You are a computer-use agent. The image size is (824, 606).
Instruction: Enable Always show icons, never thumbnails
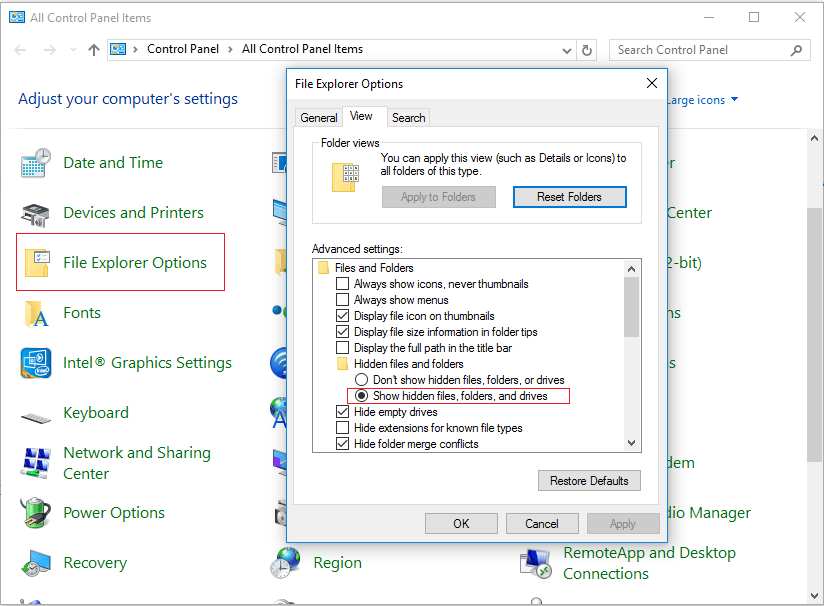[x=343, y=284]
